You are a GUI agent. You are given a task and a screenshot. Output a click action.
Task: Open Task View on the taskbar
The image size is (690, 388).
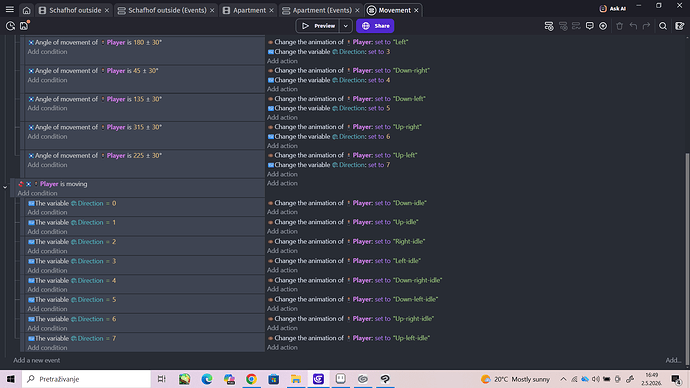(x=161, y=379)
